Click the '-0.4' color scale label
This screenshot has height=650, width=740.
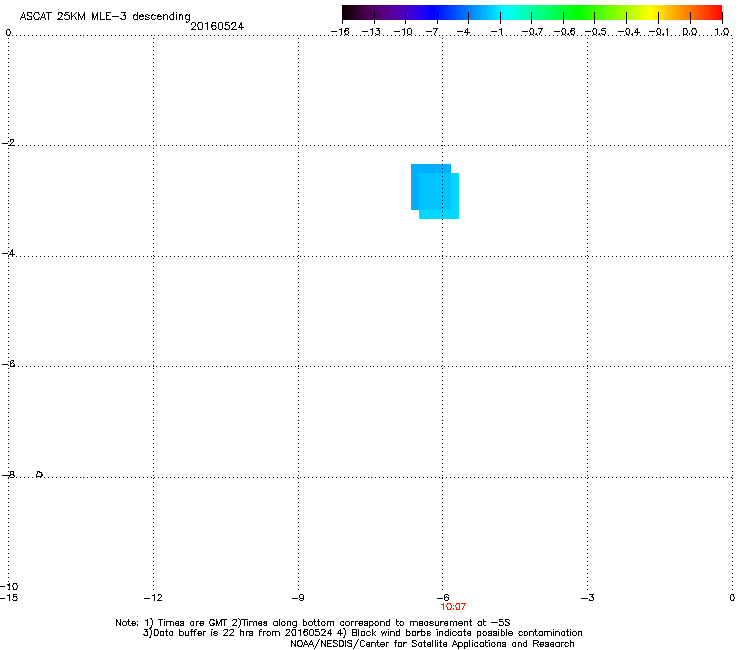[629, 32]
